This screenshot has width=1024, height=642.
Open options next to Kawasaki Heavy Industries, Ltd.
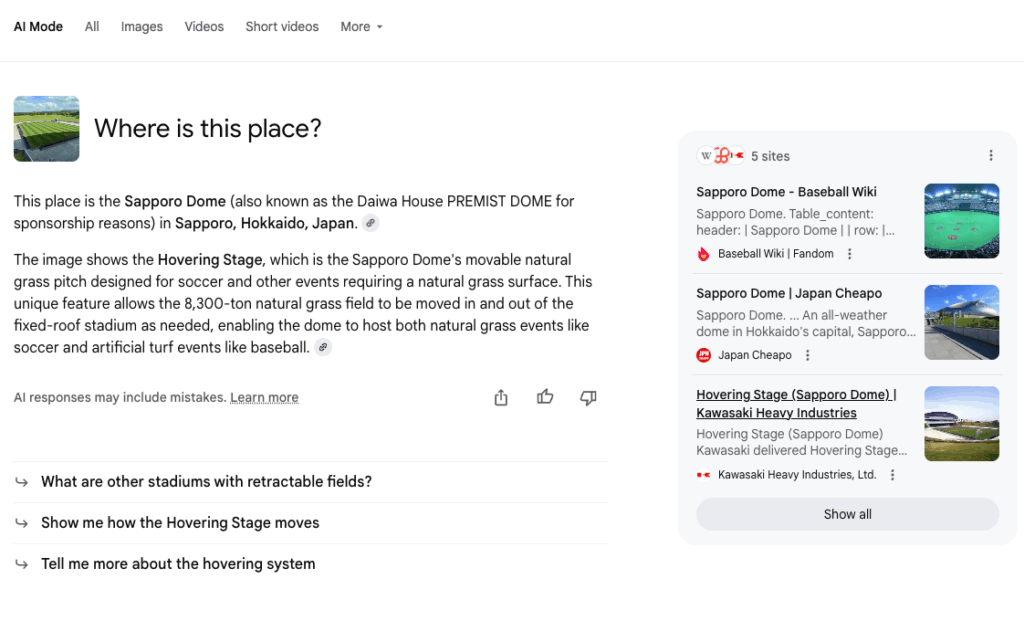point(892,475)
